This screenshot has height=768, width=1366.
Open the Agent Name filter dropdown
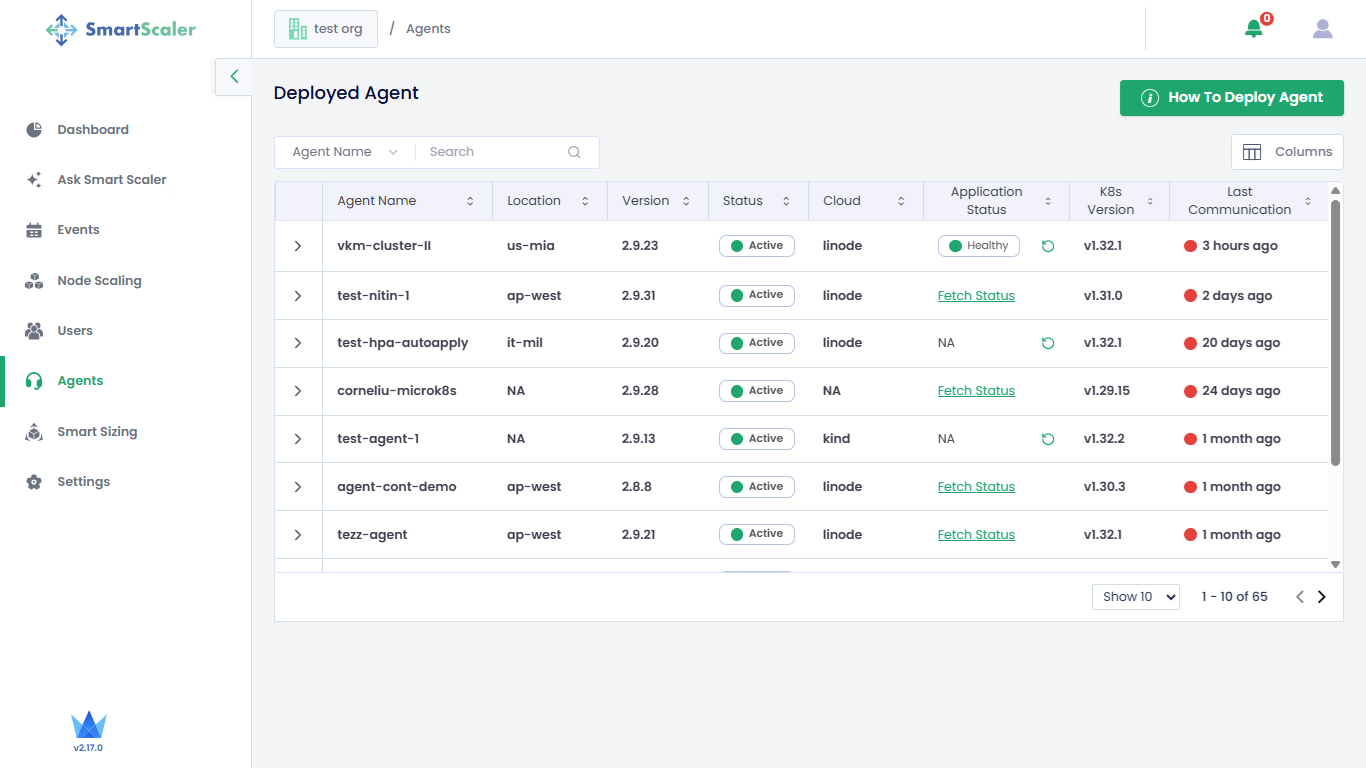click(344, 152)
